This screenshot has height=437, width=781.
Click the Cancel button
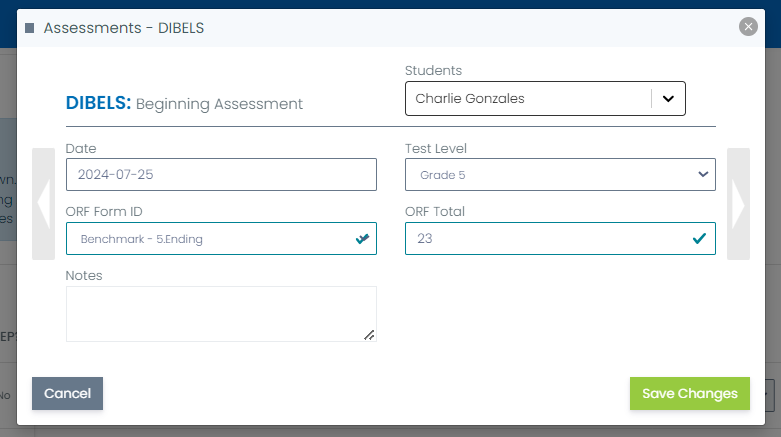67,394
